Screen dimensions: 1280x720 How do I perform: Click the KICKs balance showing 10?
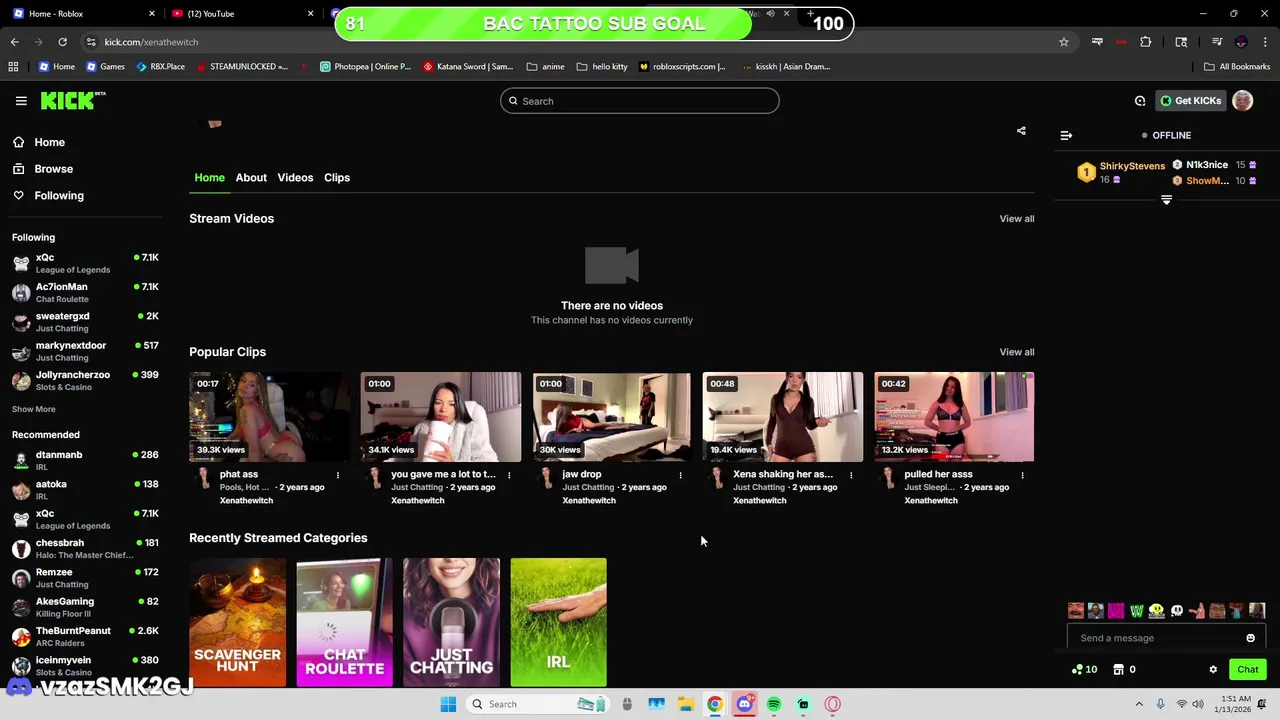(x=1084, y=670)
